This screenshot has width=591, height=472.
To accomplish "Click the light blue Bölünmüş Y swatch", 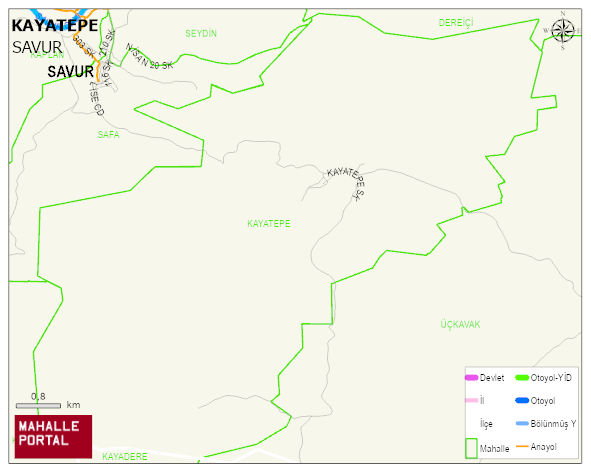I will pyautogui.click(x=522, y=423).
